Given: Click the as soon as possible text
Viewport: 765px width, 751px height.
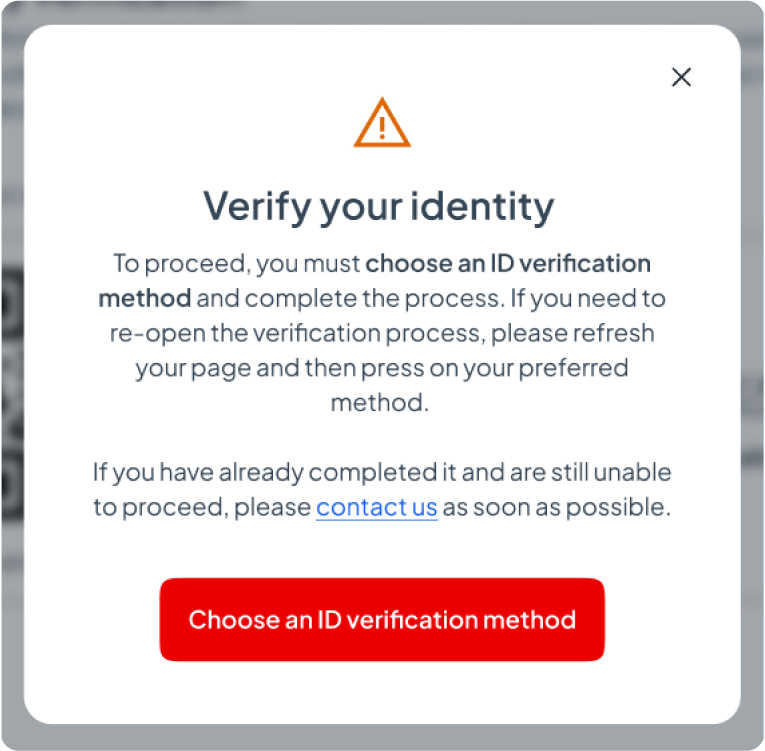Looking at the screenshot, I should tap(557, 507).
